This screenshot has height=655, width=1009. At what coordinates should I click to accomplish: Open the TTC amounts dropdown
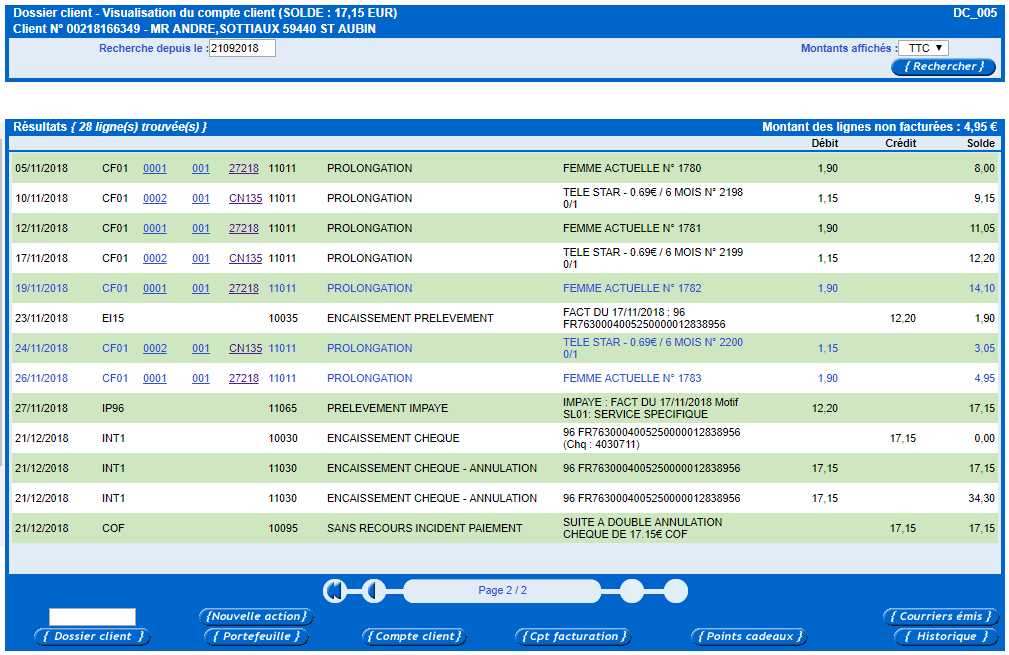pos(922,48)
